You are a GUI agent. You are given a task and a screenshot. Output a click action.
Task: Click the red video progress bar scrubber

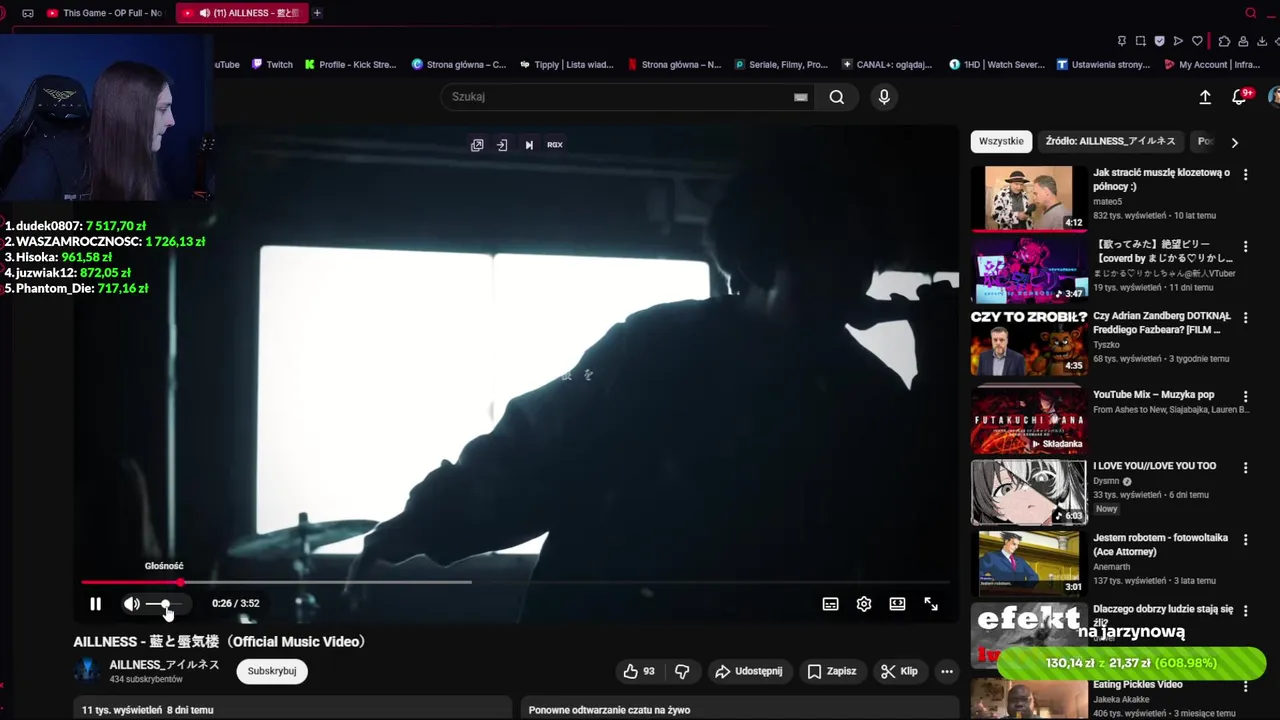pyautogui.click(x=181, y=582)
